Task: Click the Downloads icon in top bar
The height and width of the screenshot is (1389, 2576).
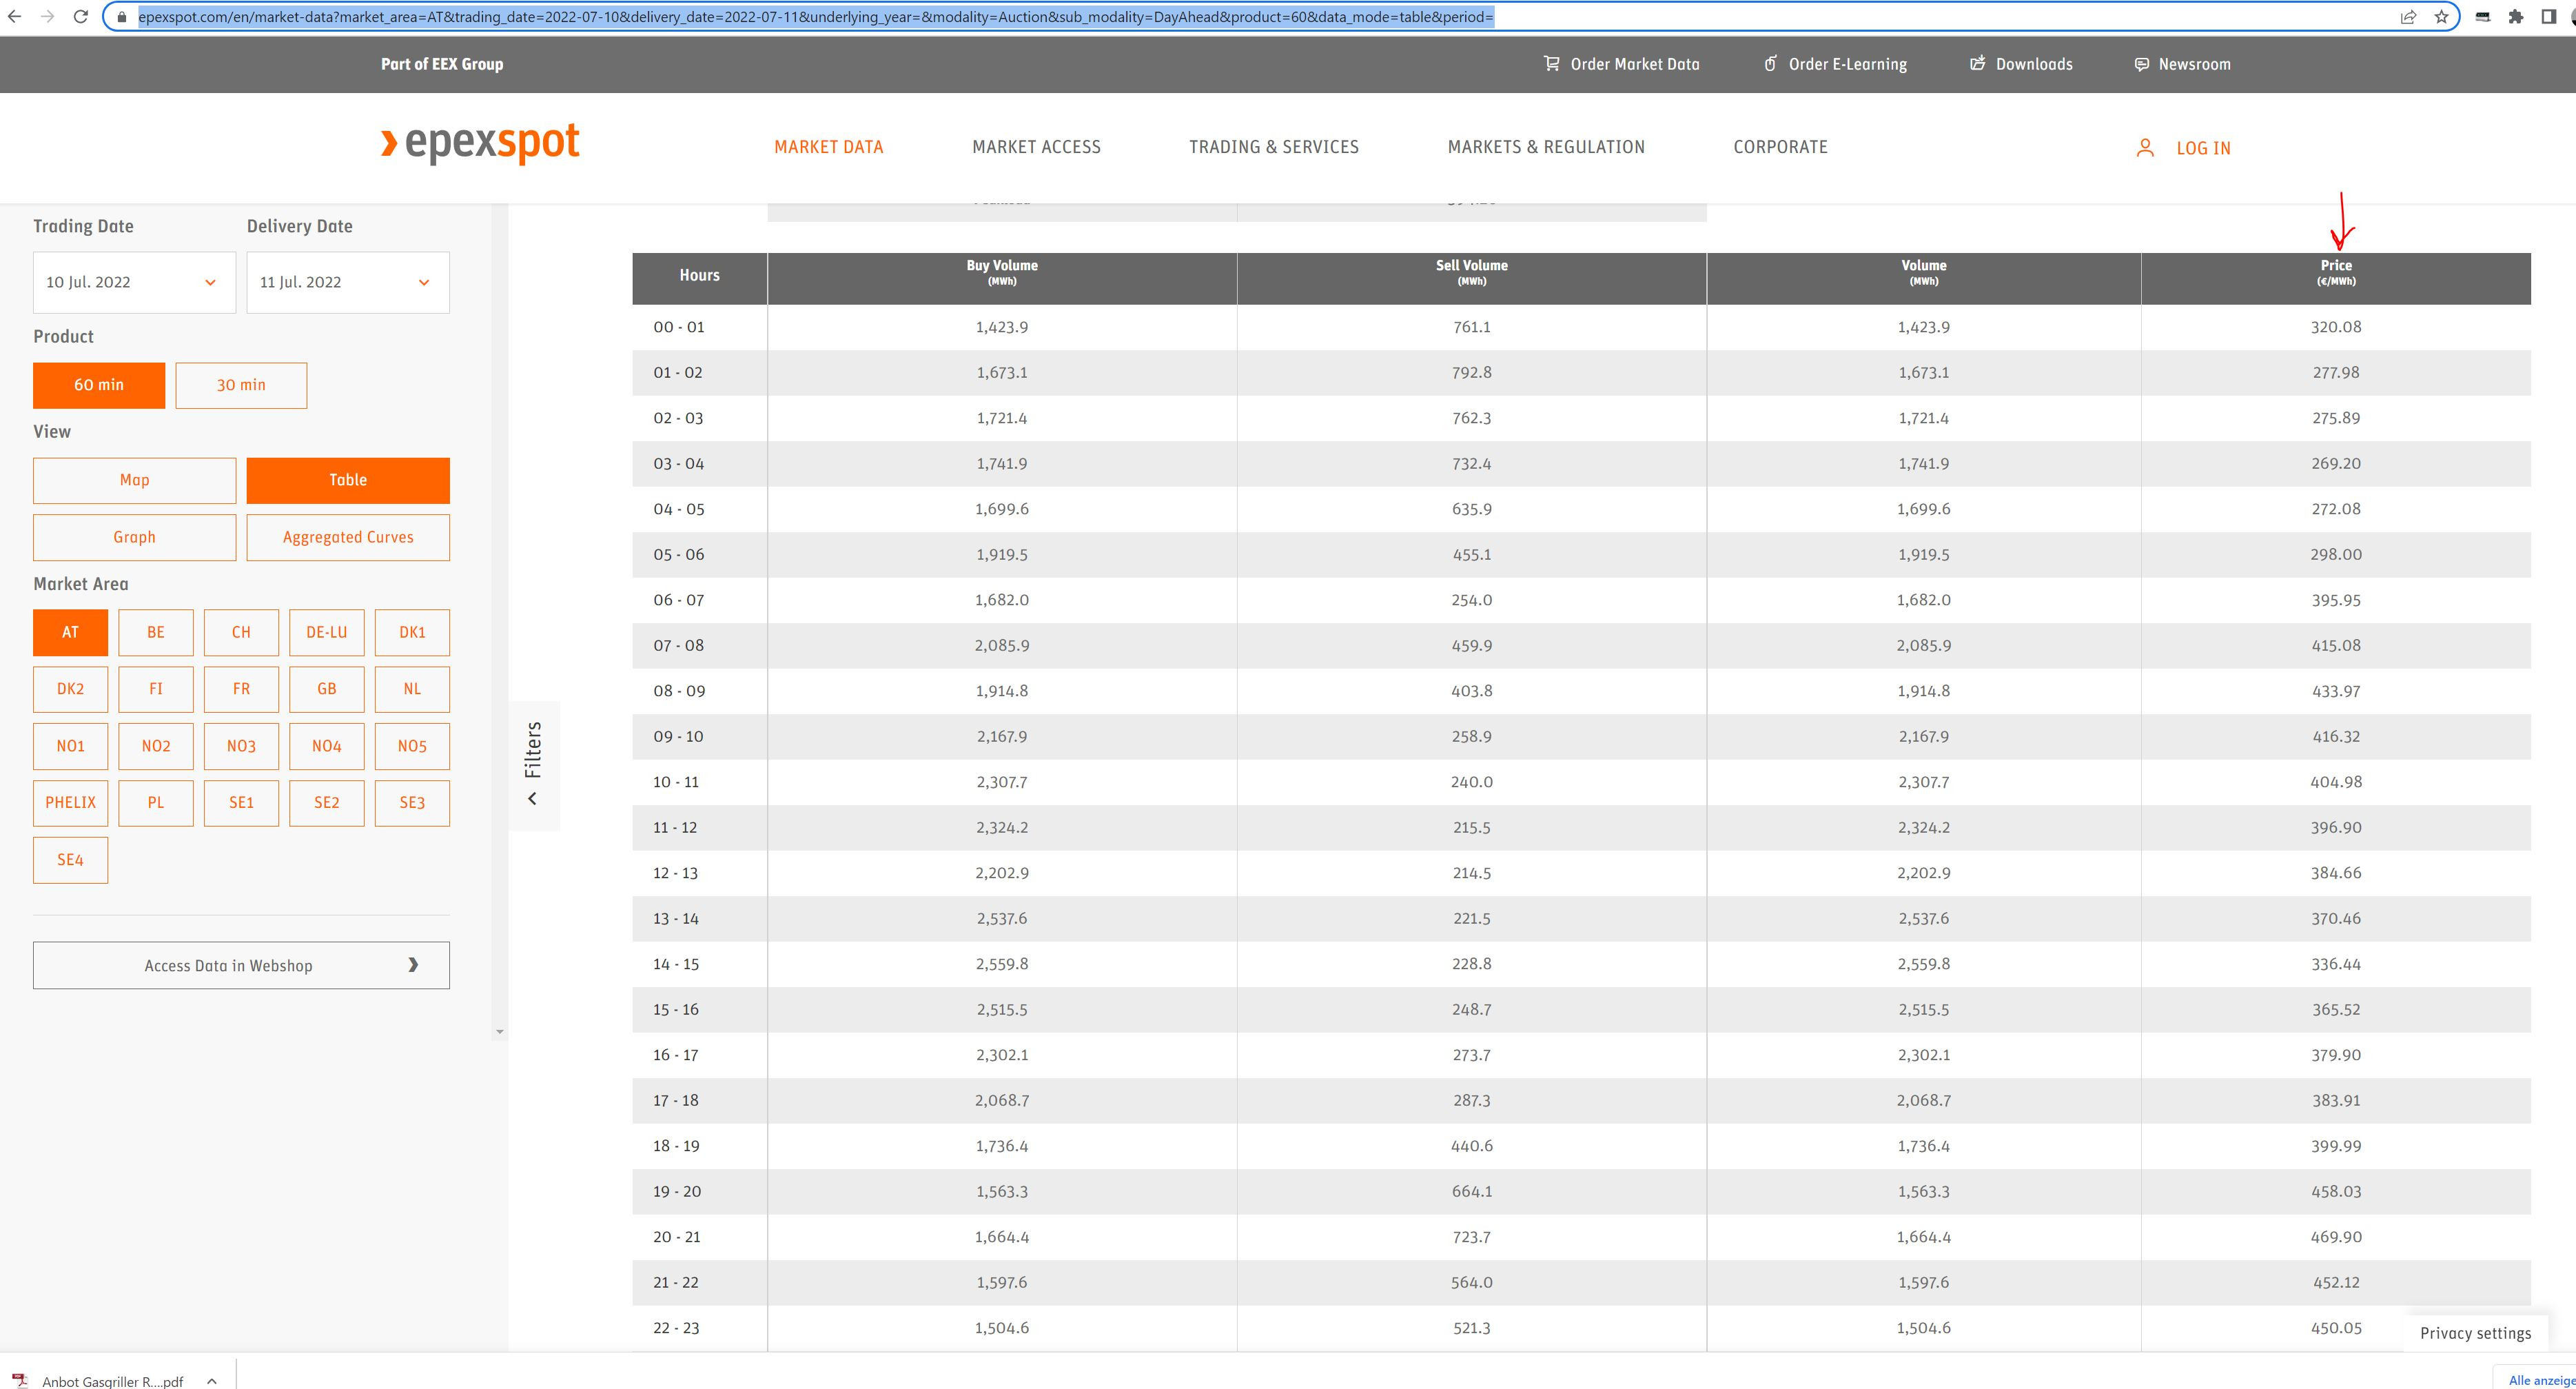Action: tap(1977, 64)
